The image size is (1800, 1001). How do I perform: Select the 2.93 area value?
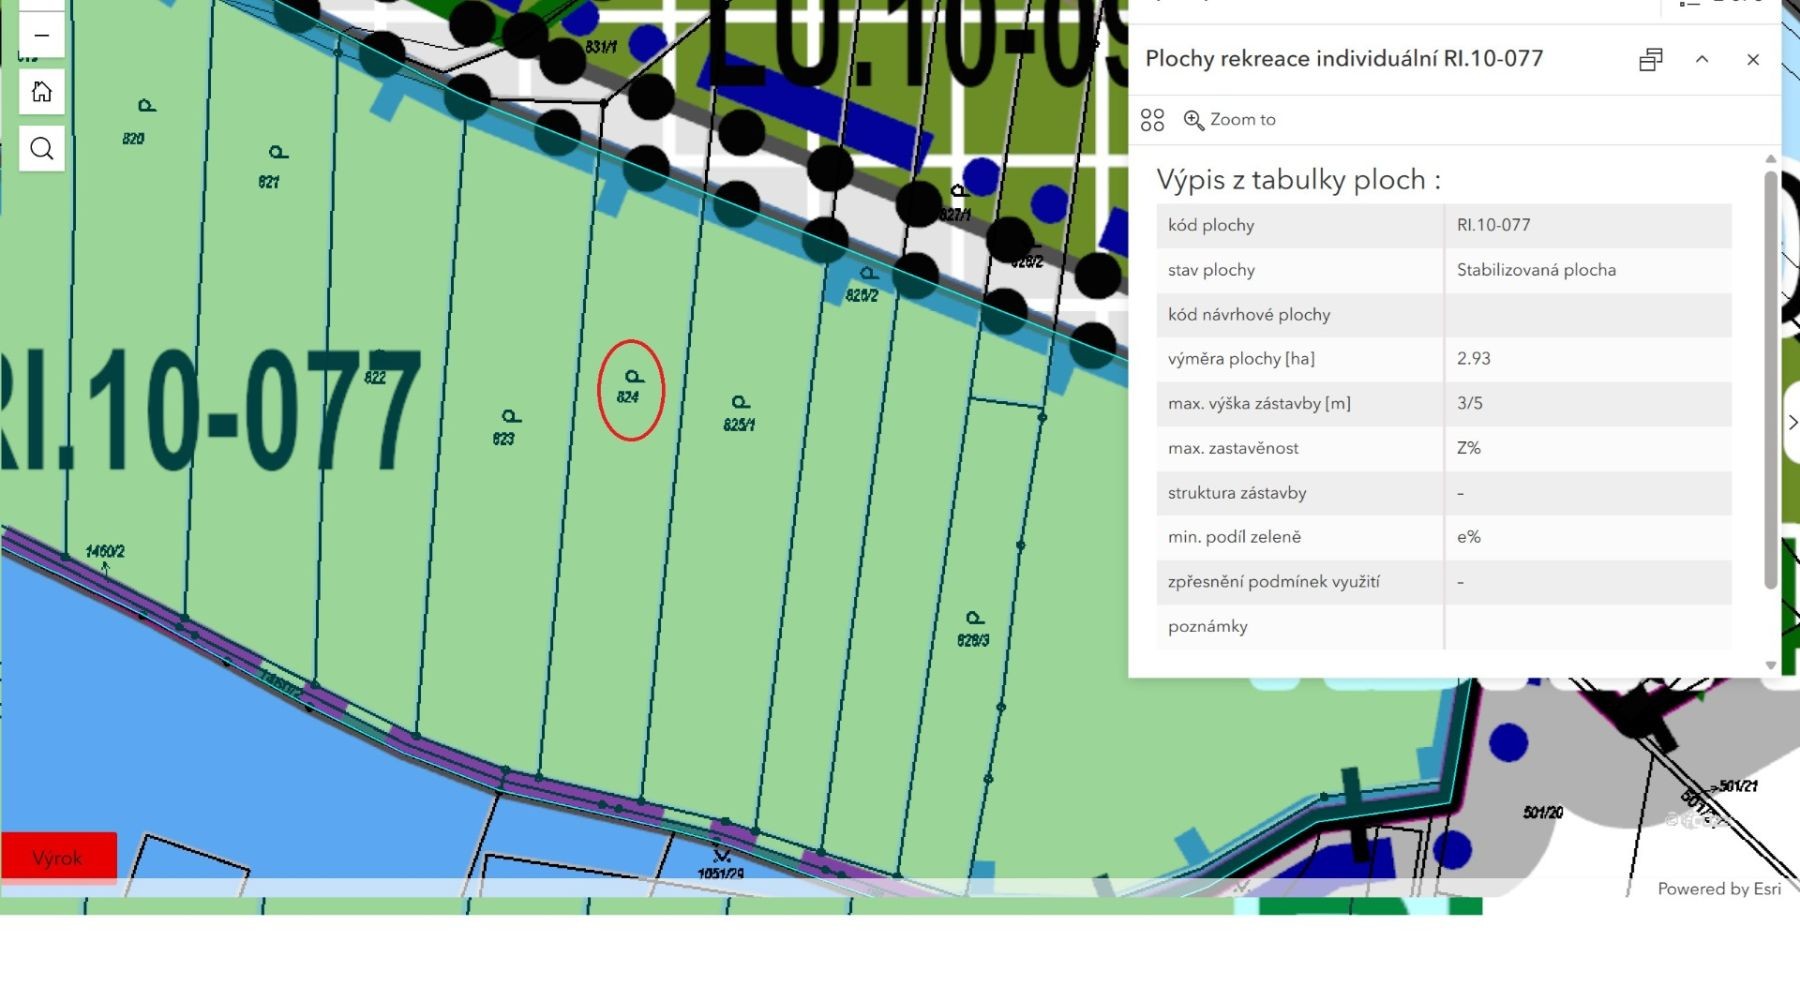pos(1473,359)
